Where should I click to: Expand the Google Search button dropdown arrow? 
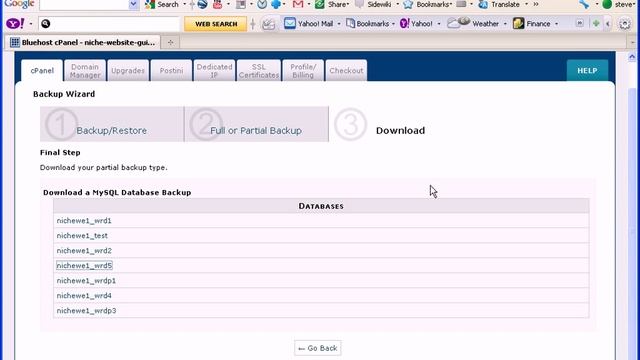(x=184, y=4)
